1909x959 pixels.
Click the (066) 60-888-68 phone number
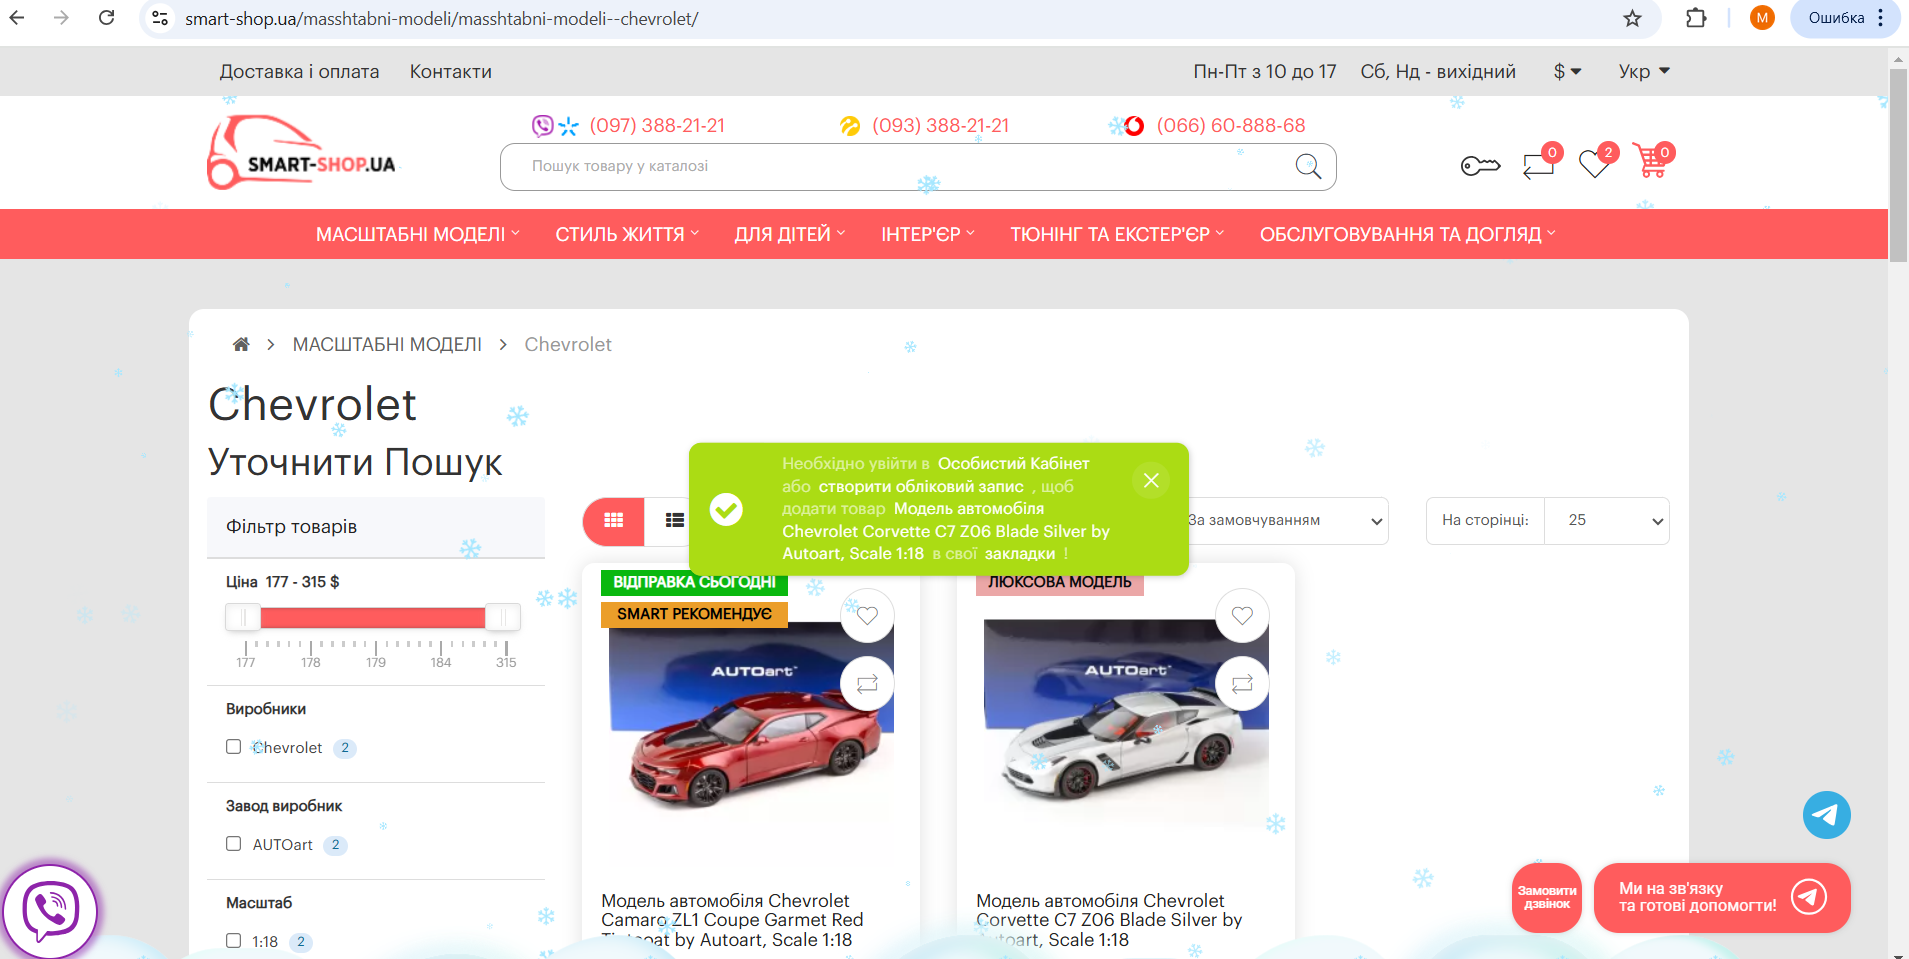click(1231, 125)
